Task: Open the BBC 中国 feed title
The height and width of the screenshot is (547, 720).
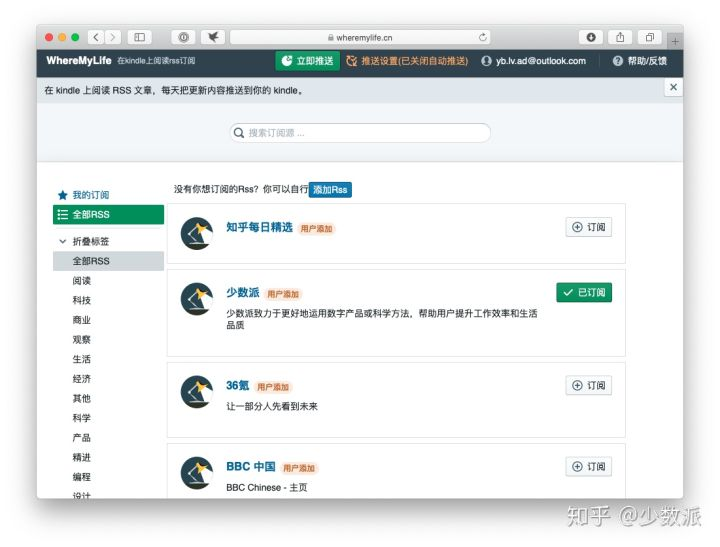Action: pyautogui.click(x=251, y=467)
